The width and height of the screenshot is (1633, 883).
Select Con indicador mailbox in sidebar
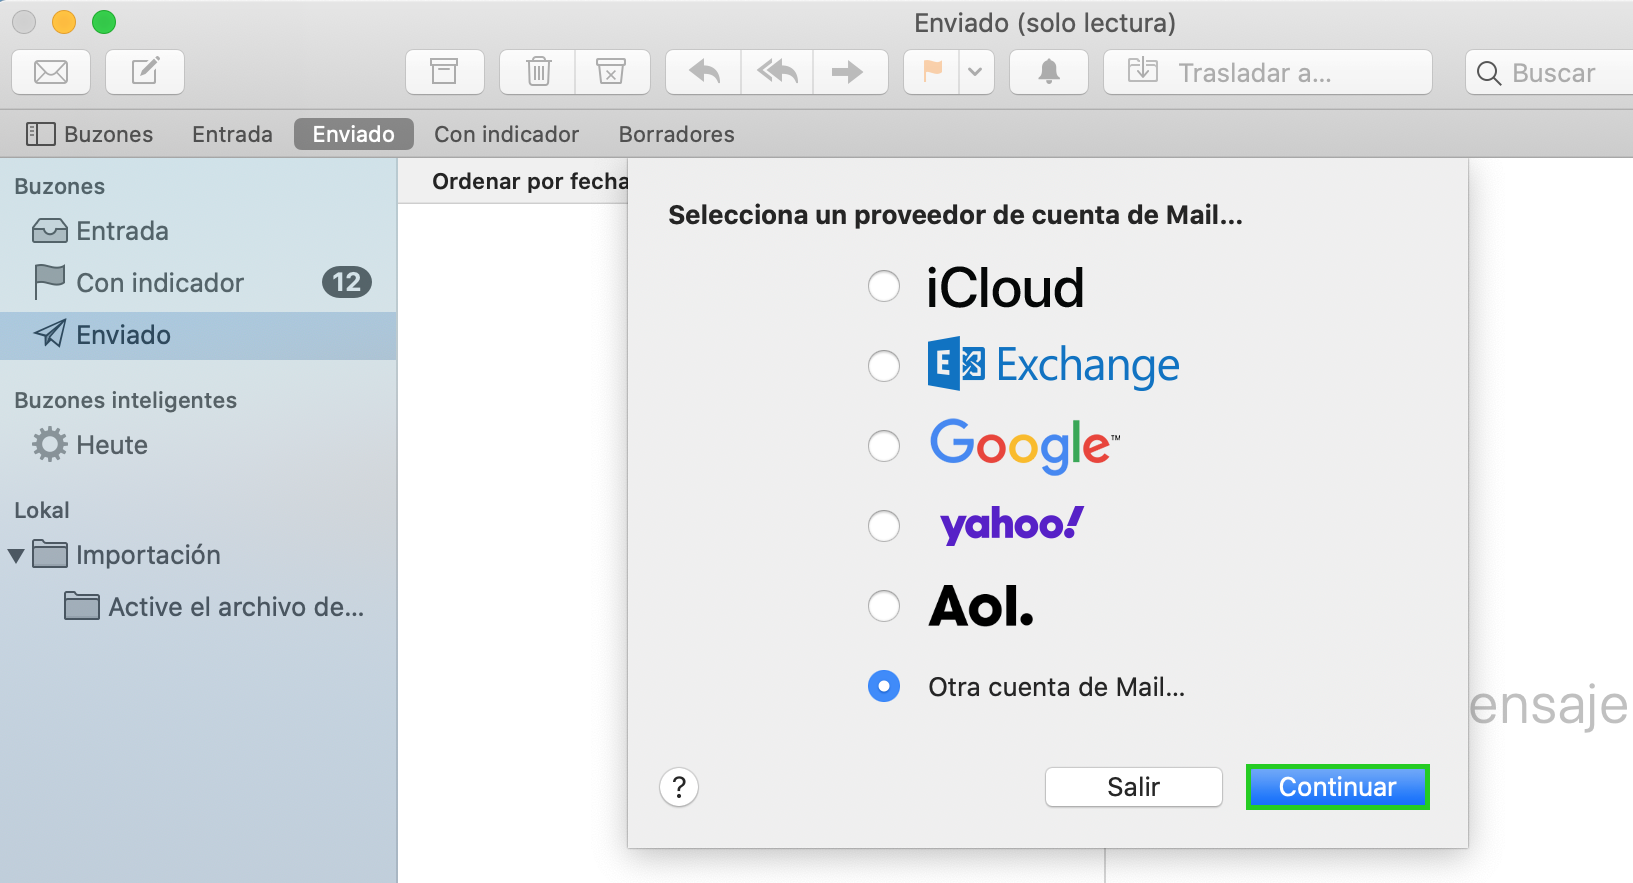[198, 283]
